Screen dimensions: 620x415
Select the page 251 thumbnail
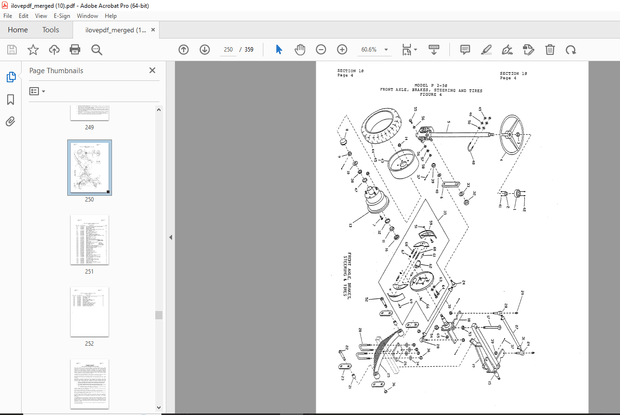89,240
